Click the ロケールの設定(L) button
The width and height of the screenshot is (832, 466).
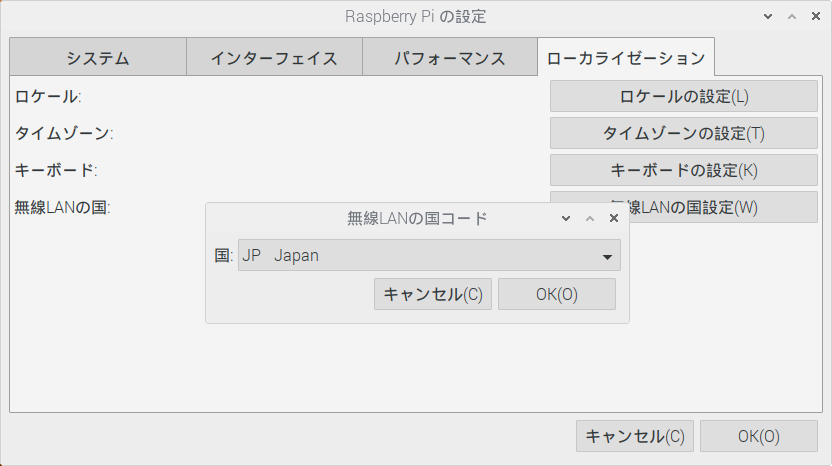click(x=683, y=96)
